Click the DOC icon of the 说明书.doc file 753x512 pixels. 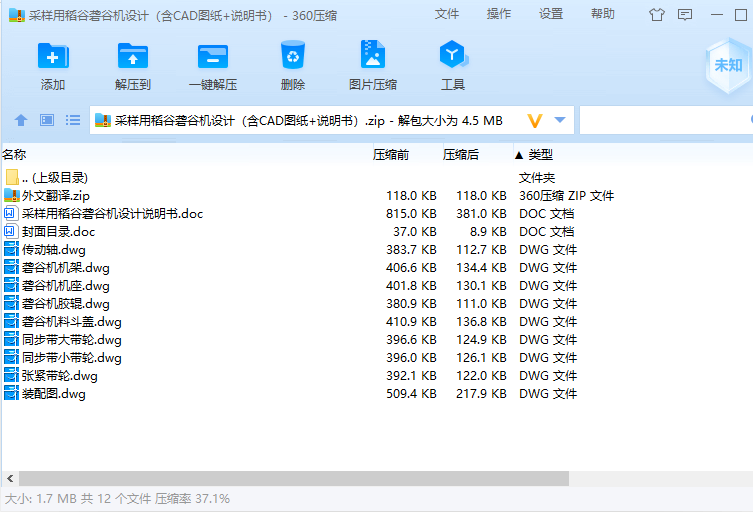coord(11,213)
